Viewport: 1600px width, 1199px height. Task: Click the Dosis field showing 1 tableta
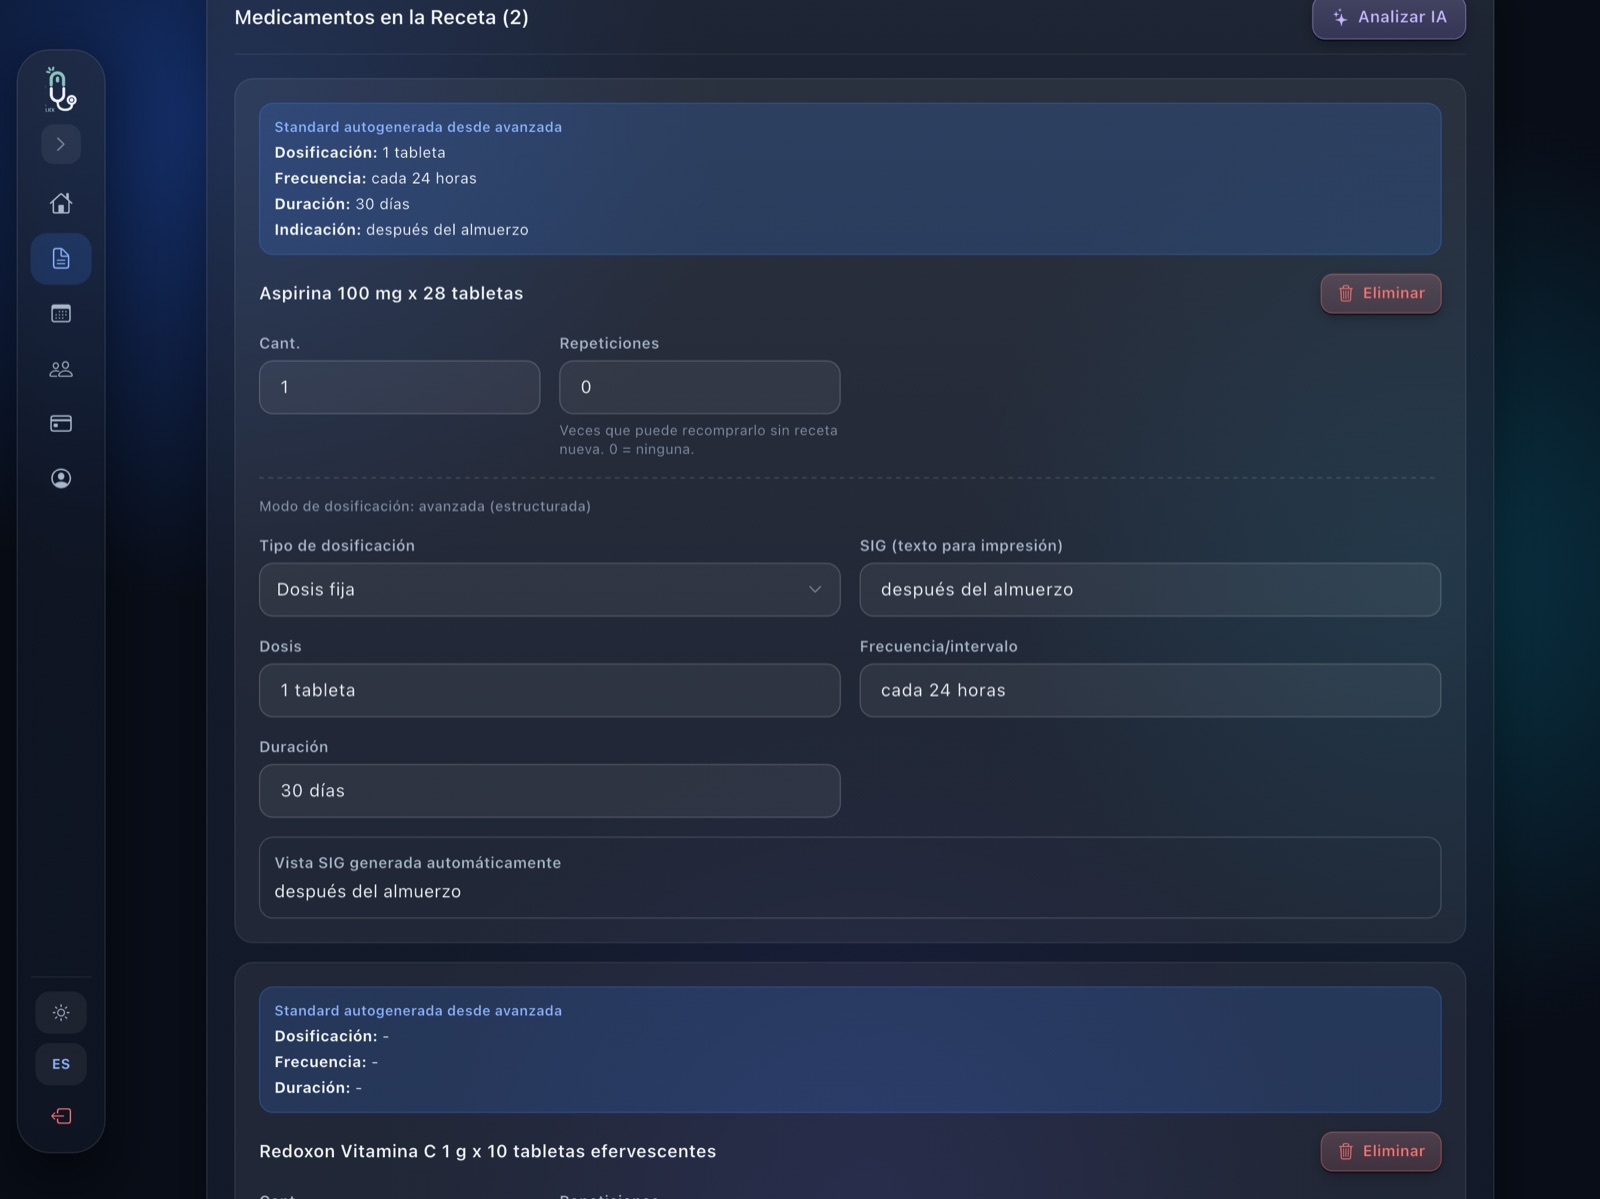pos(550,691)
